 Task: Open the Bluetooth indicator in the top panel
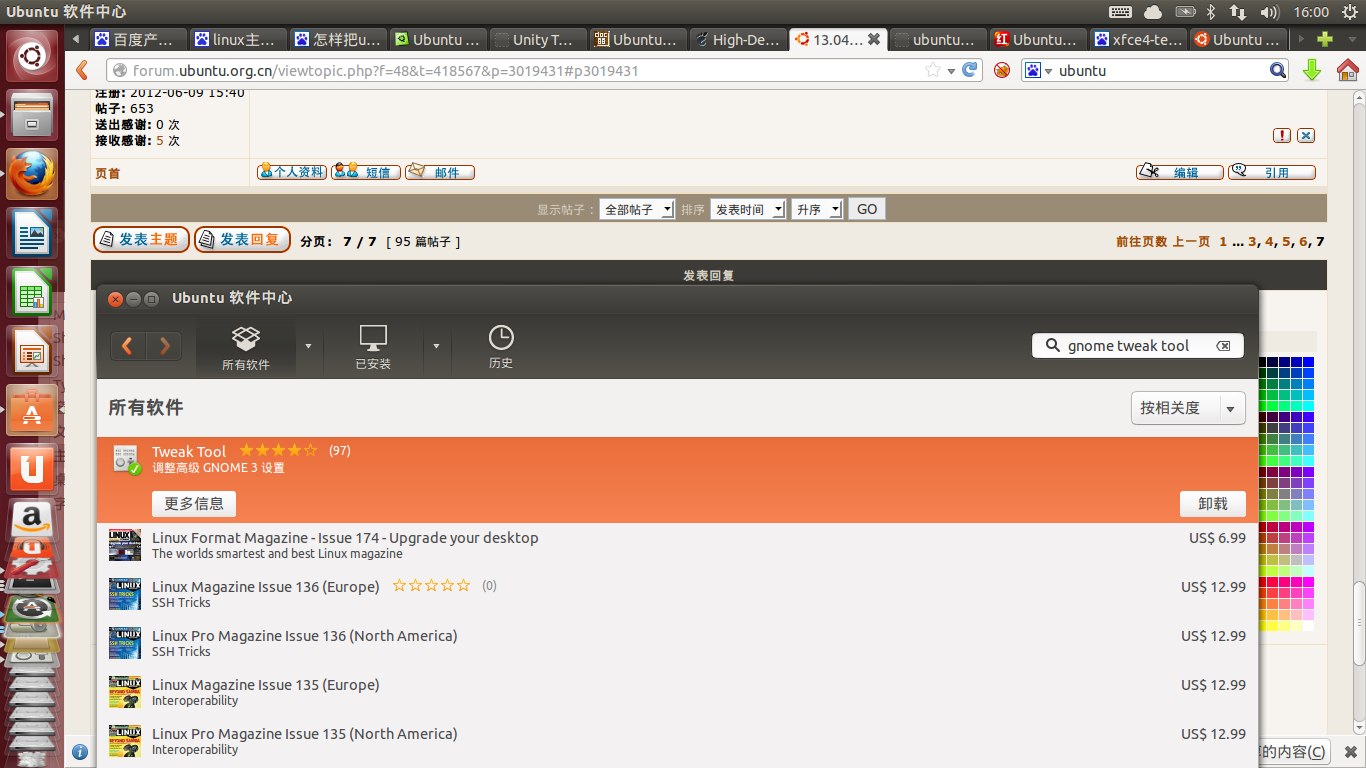click(x=1210, y=12)
